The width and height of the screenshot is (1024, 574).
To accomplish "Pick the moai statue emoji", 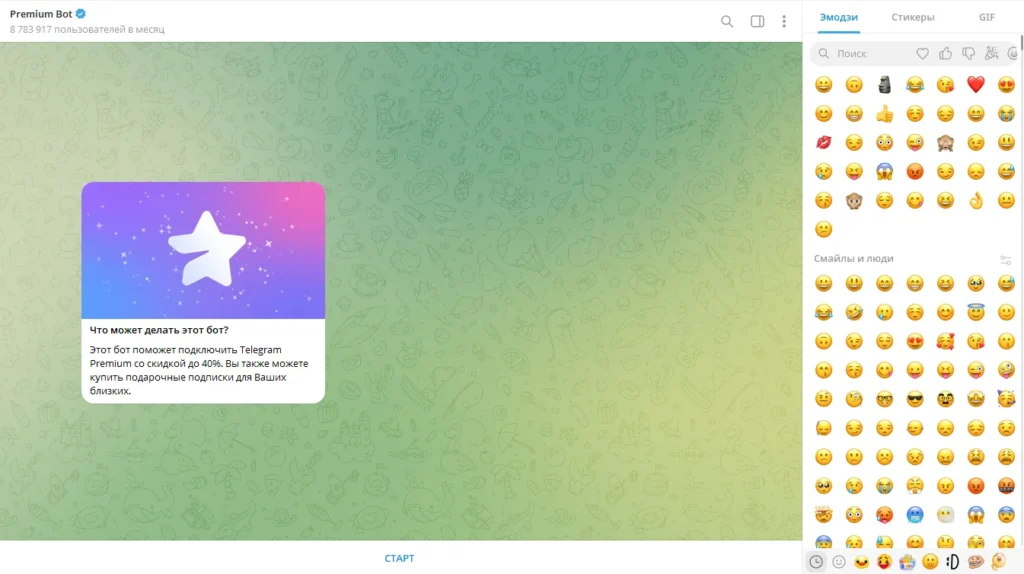I will pyautogui.click(x=884, y=84).
